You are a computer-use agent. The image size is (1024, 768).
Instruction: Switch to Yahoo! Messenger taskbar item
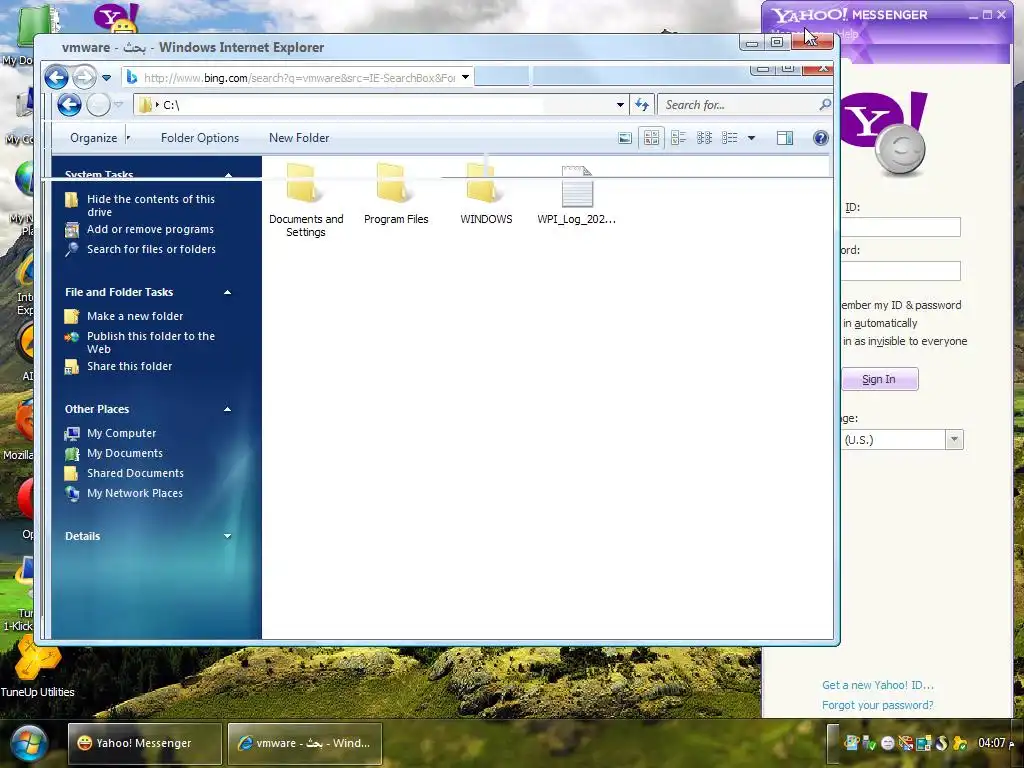click(145, 743)
